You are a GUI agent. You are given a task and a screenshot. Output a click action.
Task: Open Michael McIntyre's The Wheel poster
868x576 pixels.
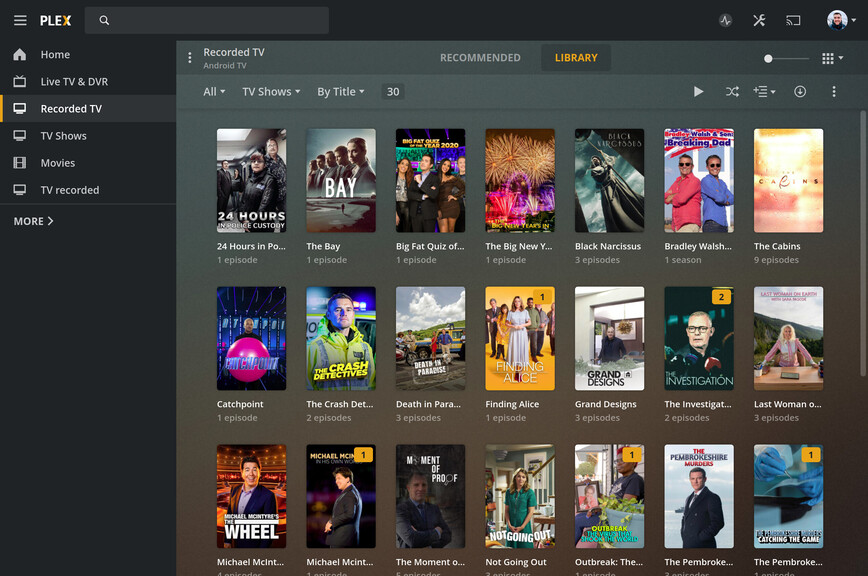pos(251,496)
